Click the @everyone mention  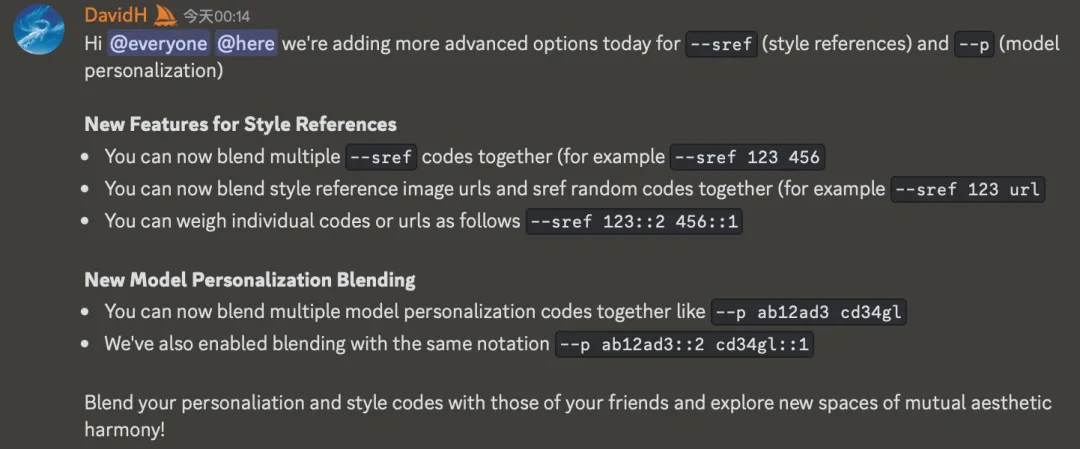click(159, 44)
